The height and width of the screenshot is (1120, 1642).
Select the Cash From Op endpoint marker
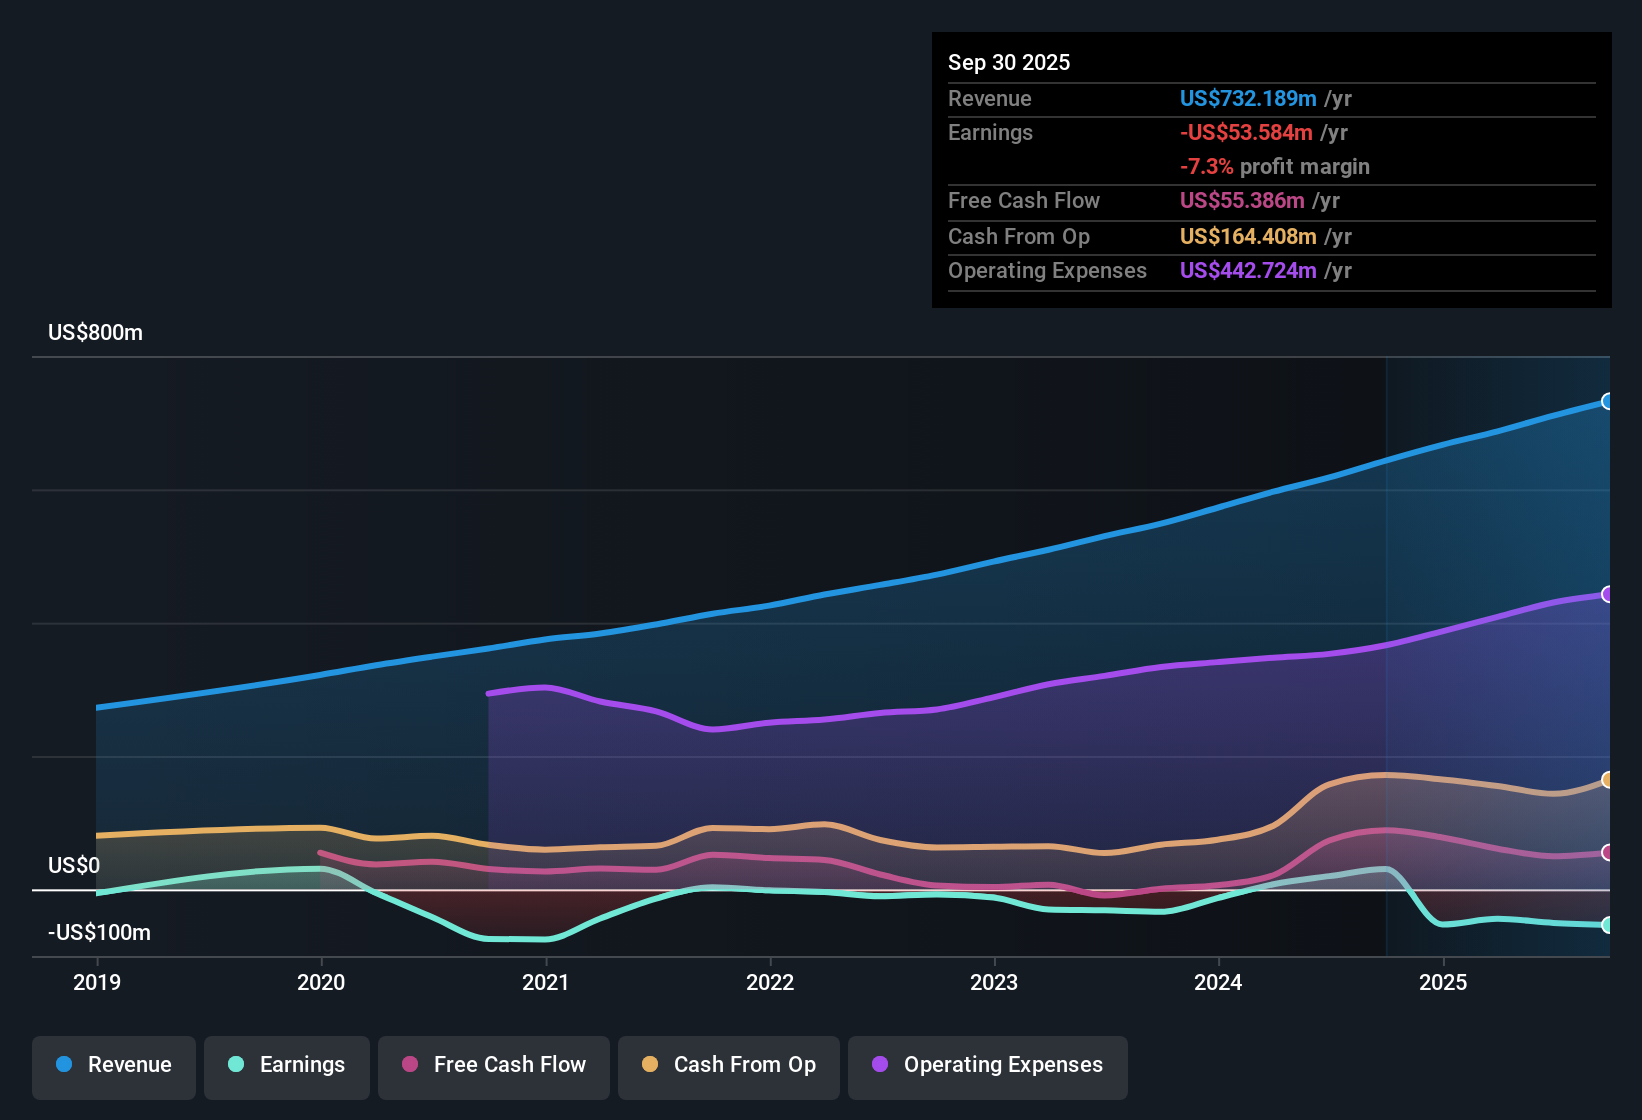coord(1608,780)
